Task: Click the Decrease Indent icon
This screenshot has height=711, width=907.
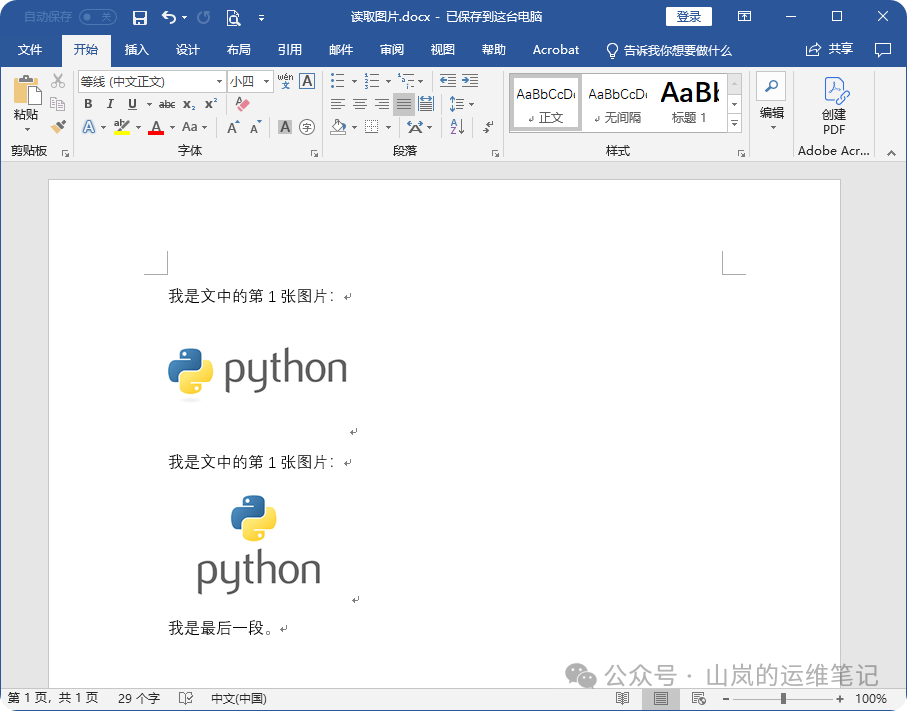Action: click(448, 81)
